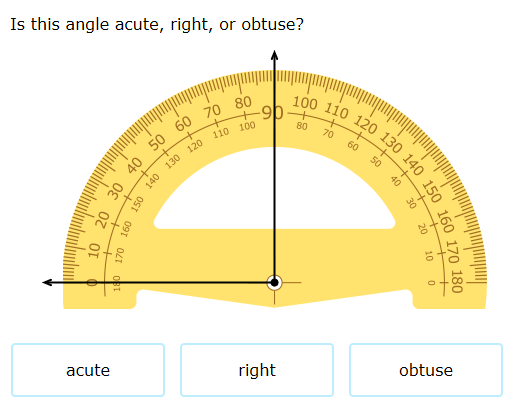
Task: Click the upward arrowhead of the vertical ray
Action: coord(274,55)
